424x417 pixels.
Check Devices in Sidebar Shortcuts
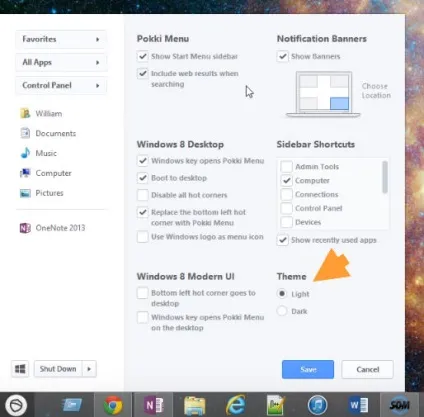coord(287,222)
